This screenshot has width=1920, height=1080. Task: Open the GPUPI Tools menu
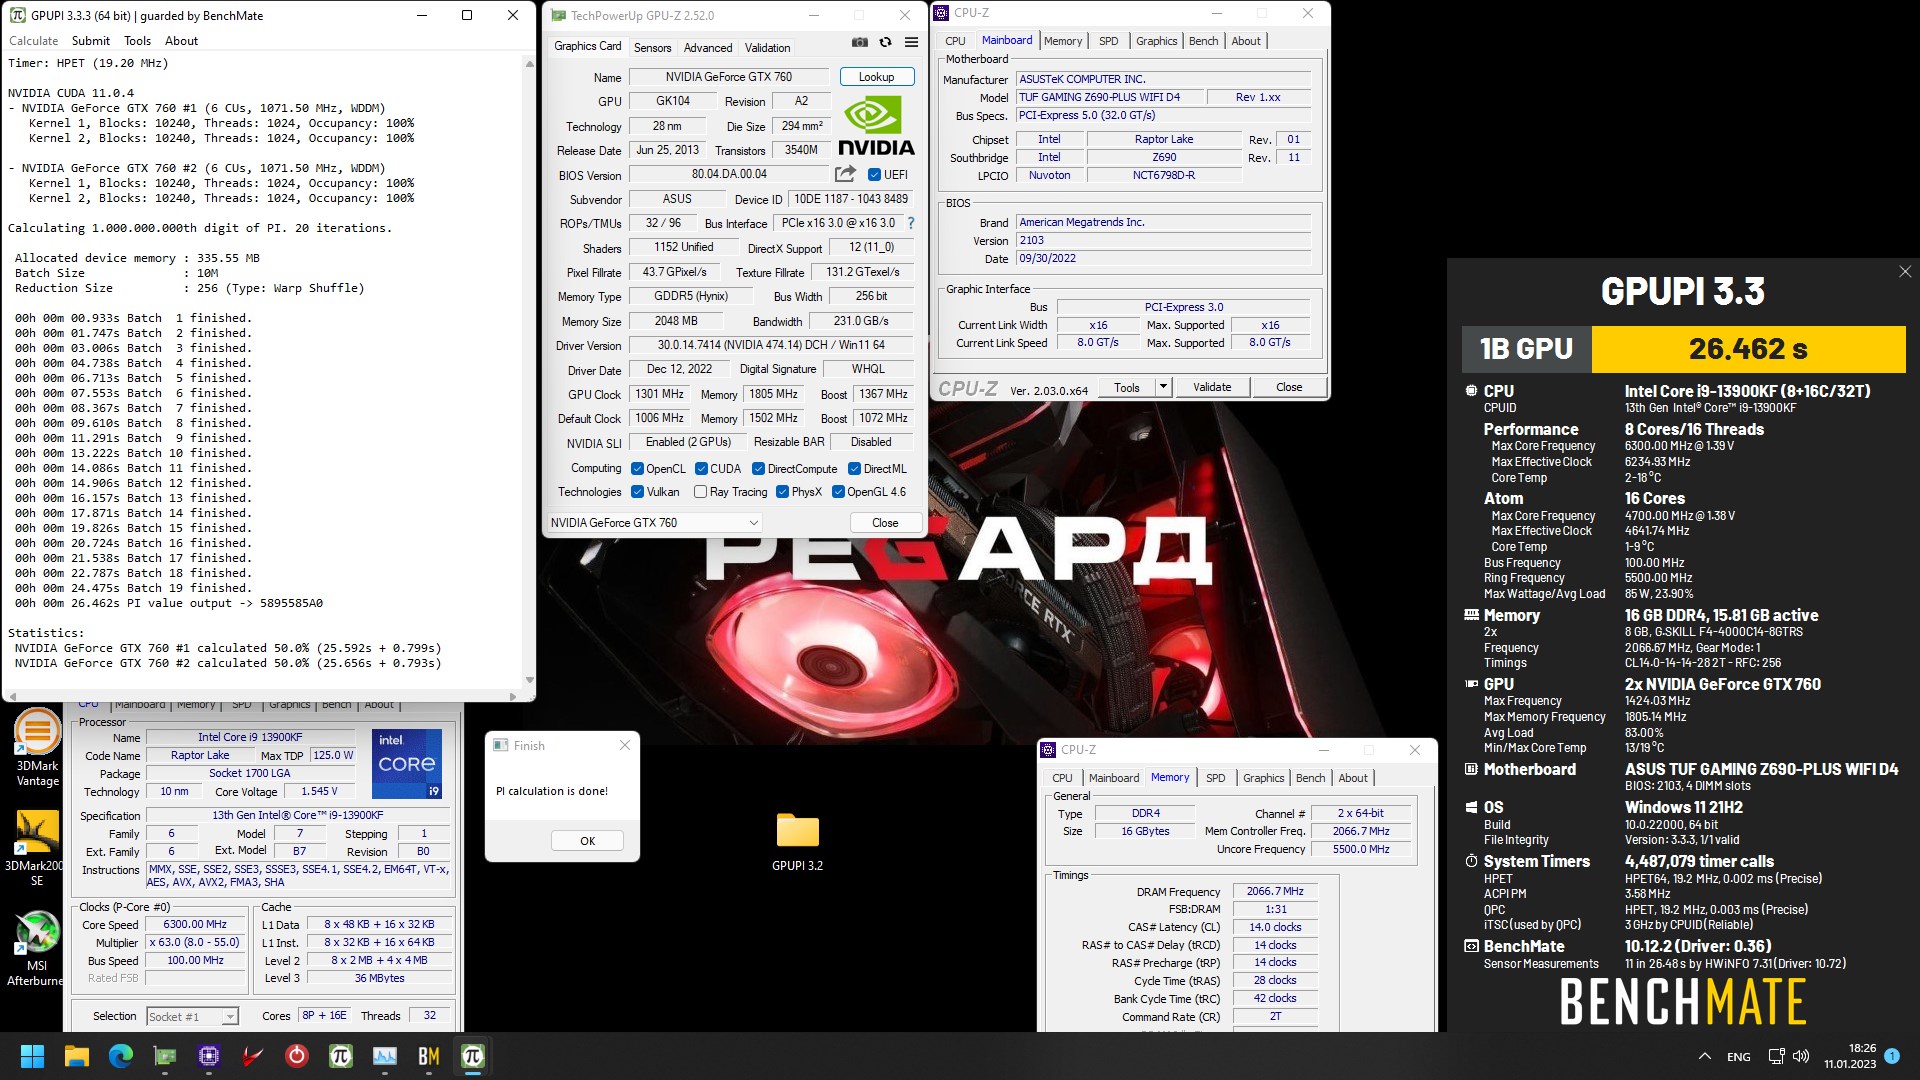tap(137, 41)
